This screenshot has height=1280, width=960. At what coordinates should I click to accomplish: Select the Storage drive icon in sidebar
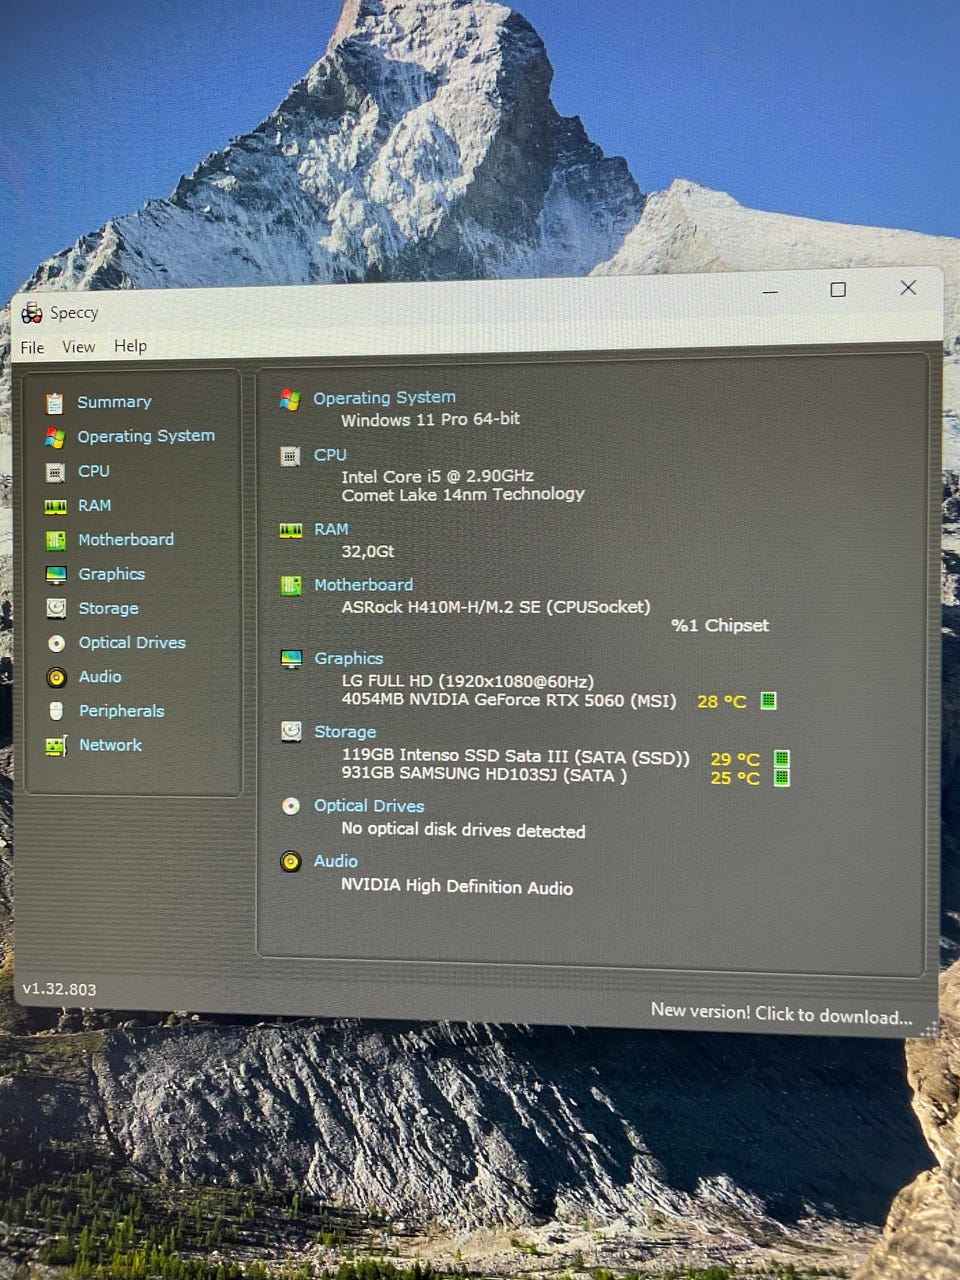point(57,608)
